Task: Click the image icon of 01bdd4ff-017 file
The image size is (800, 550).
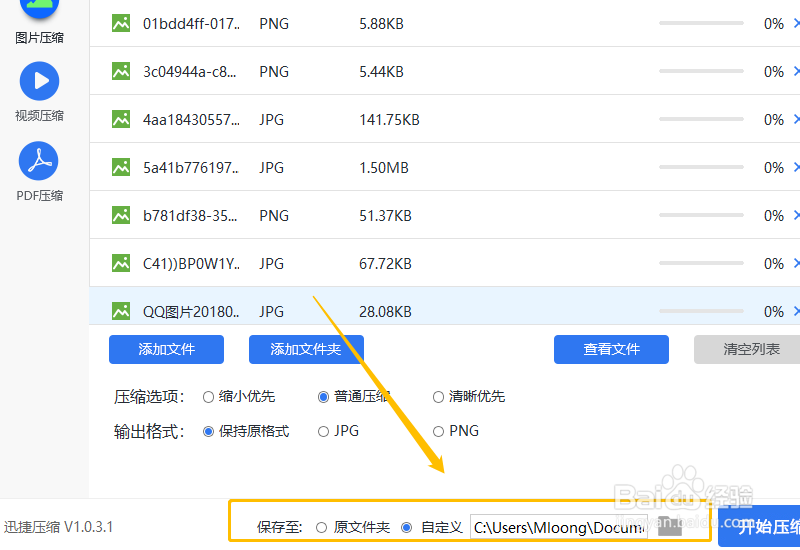Action: pos(121,23)
